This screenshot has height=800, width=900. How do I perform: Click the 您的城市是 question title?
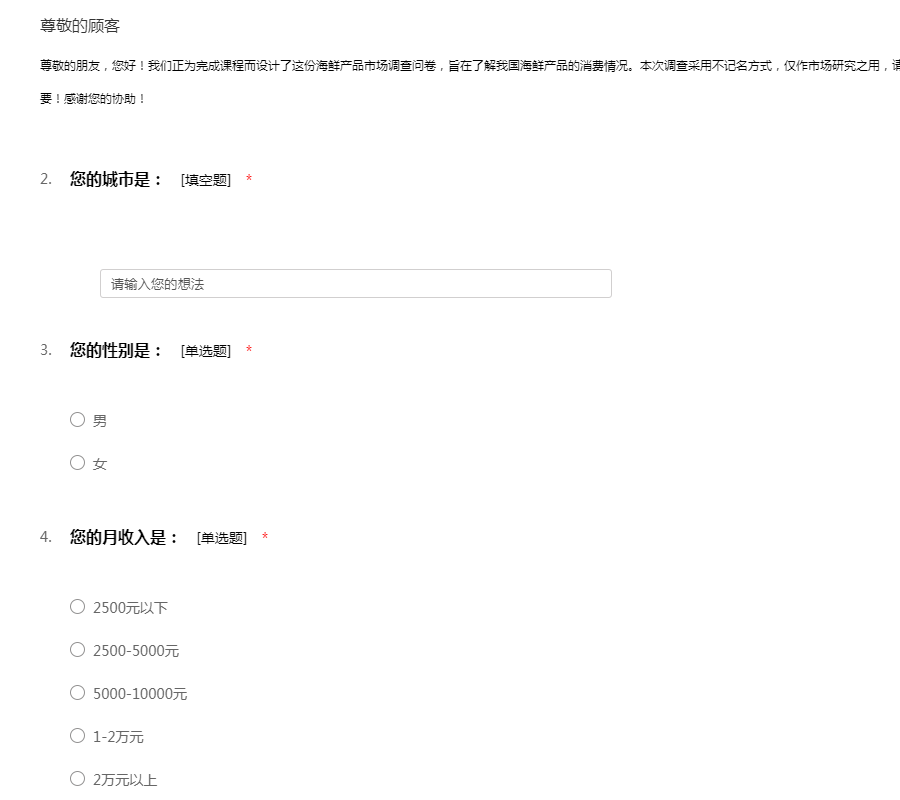point(116,180)
